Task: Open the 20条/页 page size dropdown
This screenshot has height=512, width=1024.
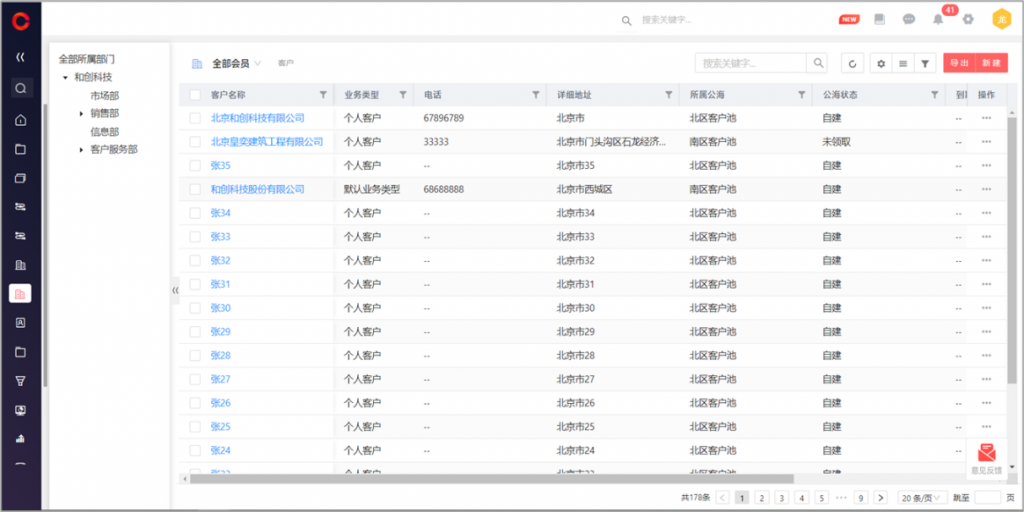Action: pyautogui.click(x=920, y=497)
